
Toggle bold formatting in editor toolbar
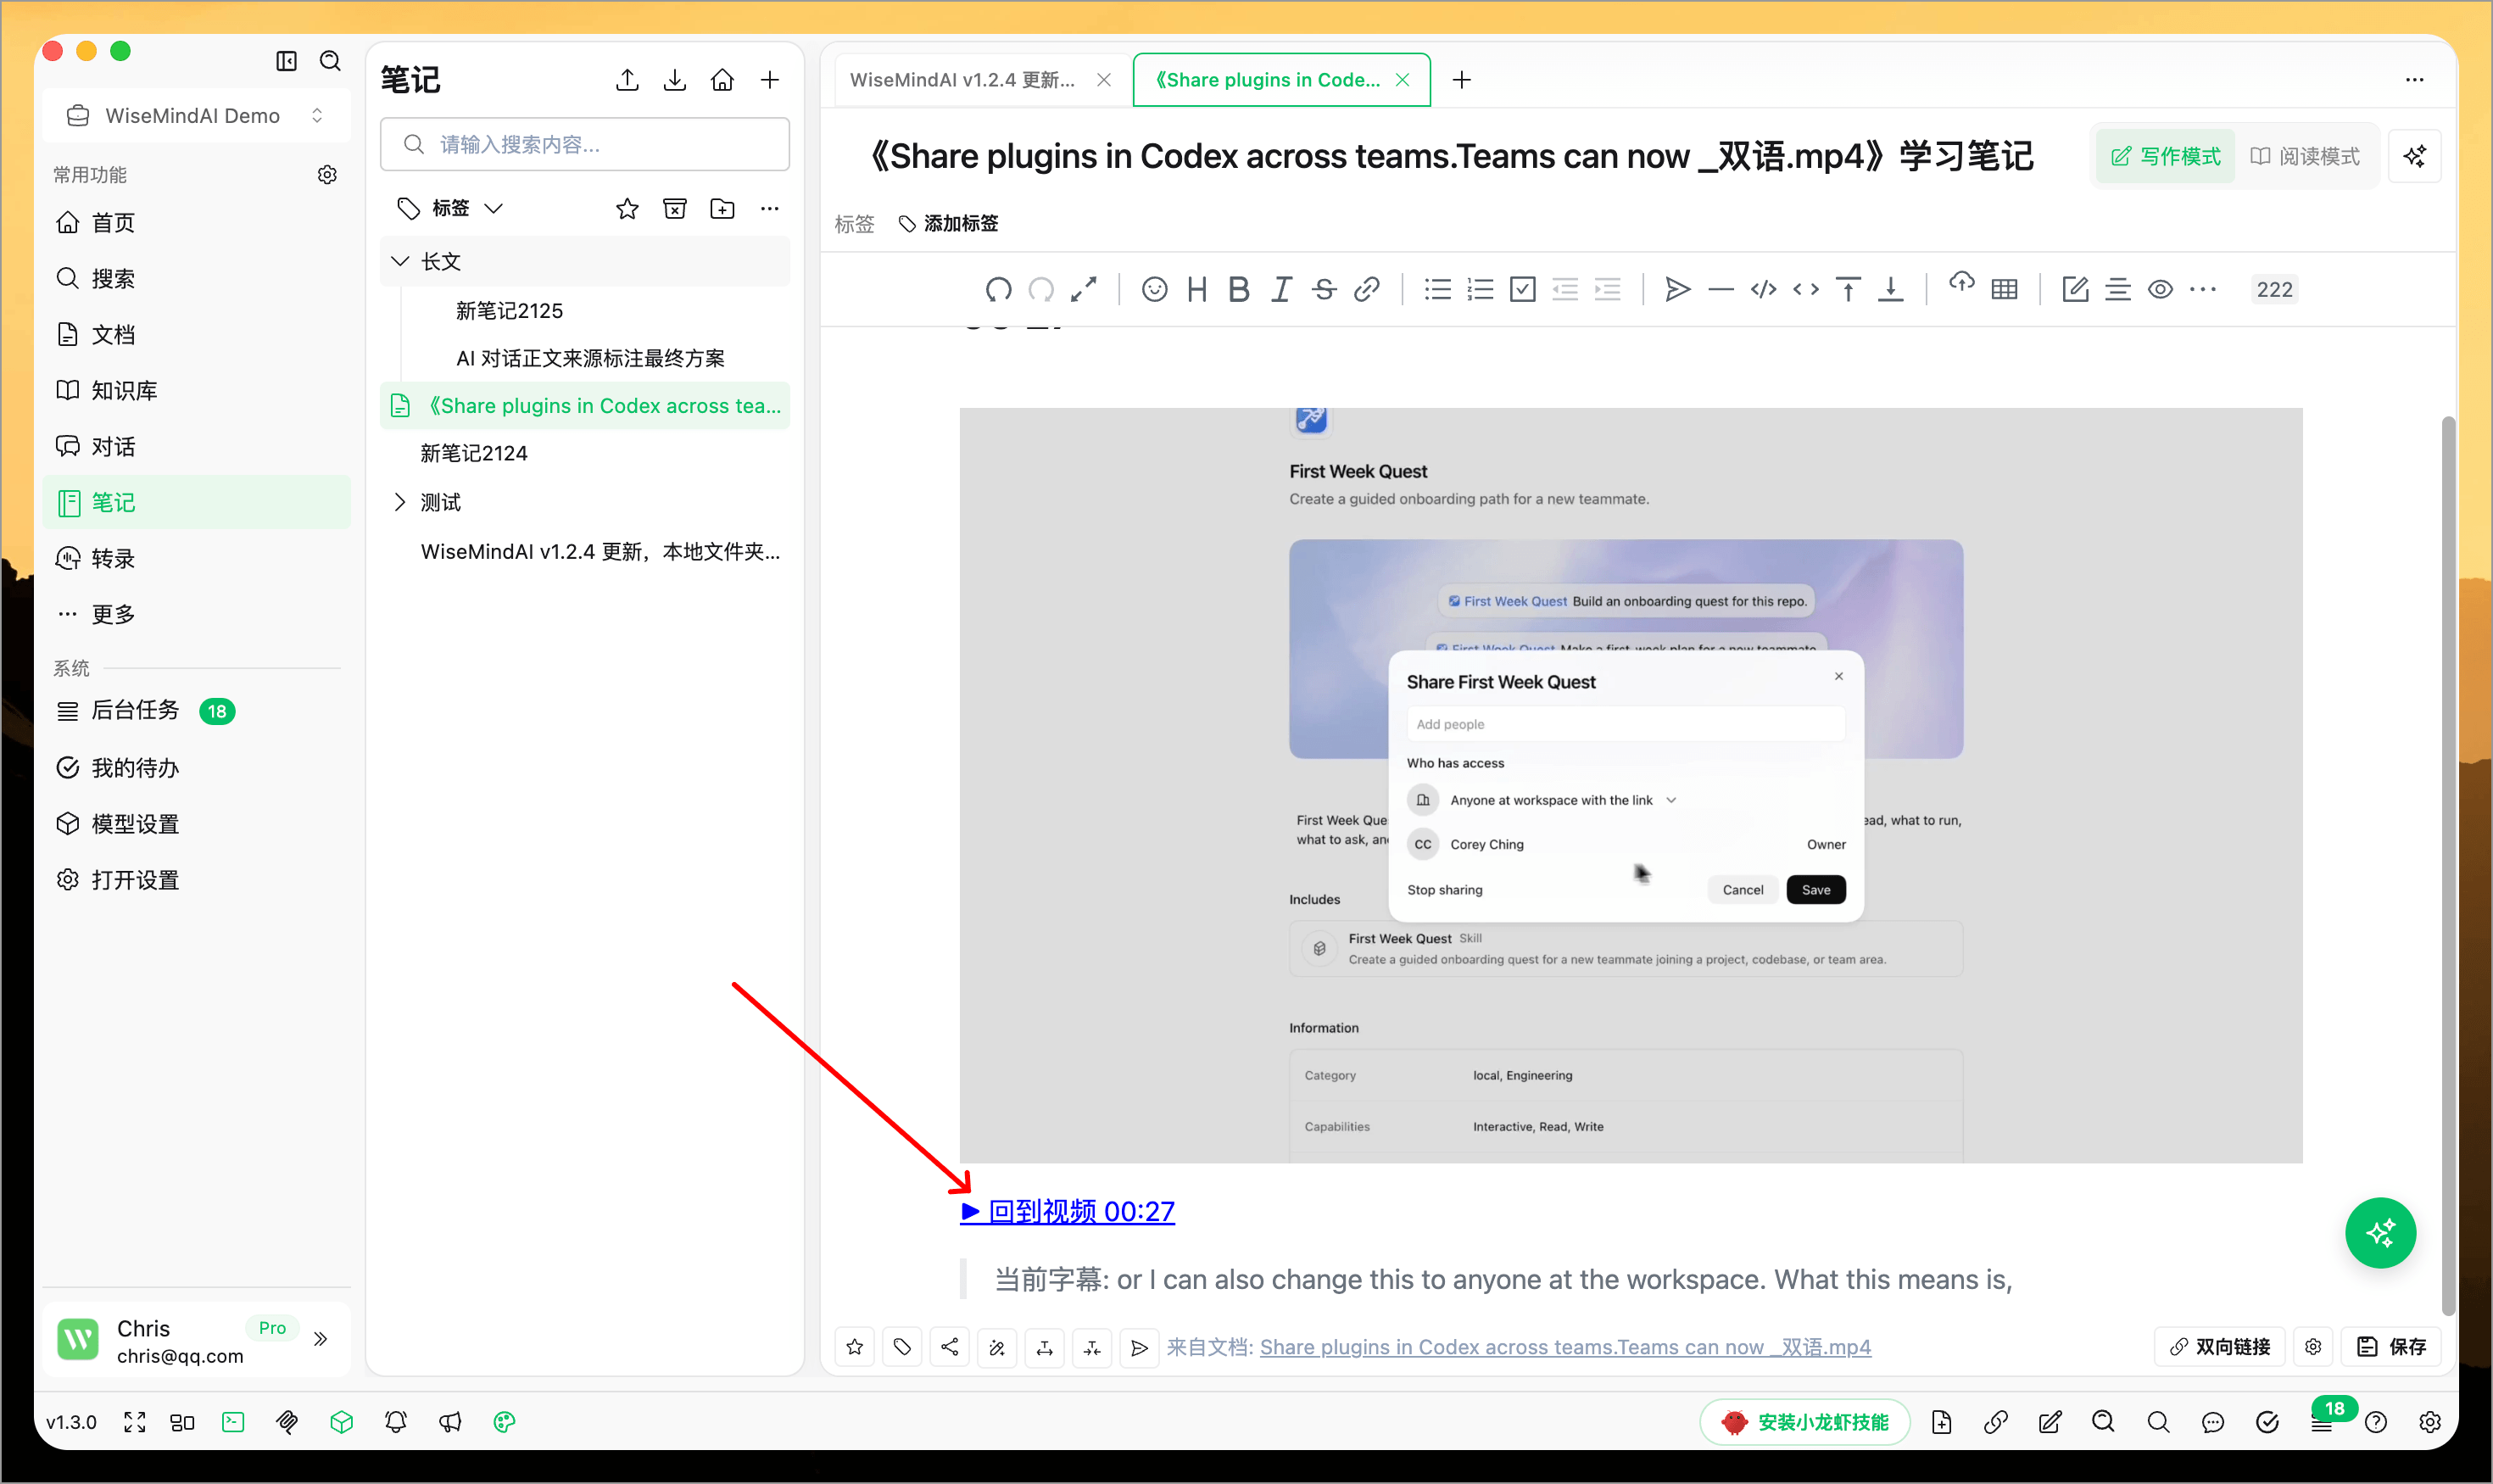click(1239, 289)
